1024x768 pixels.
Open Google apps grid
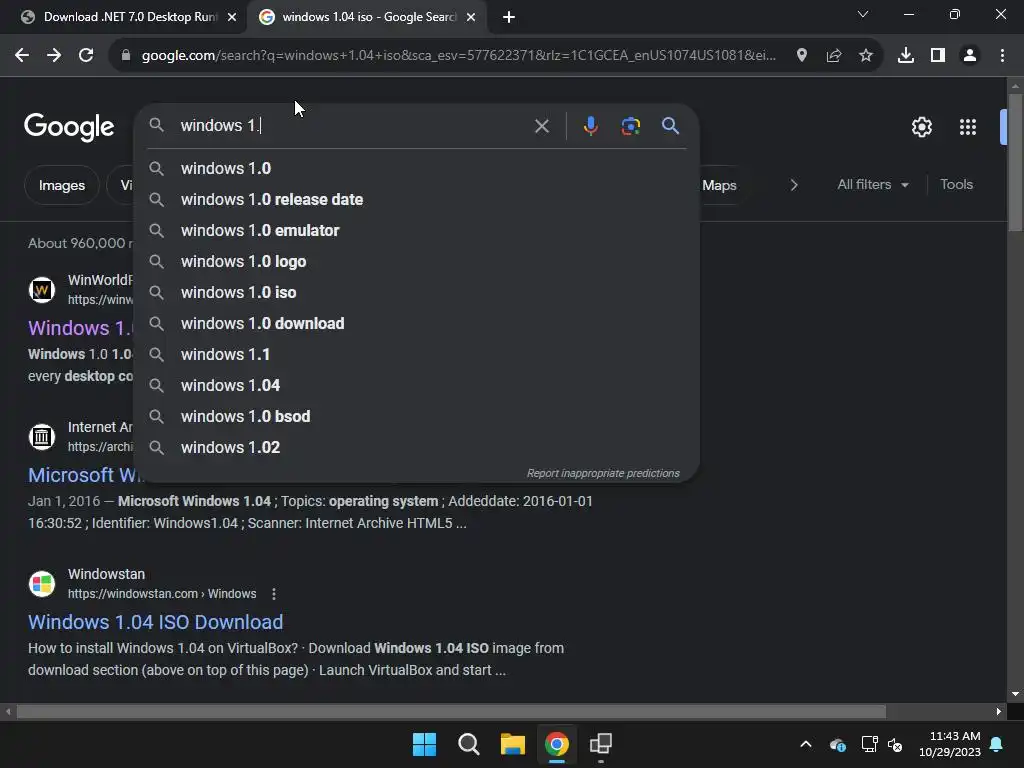pyautogui.click(x=968, y=127)
